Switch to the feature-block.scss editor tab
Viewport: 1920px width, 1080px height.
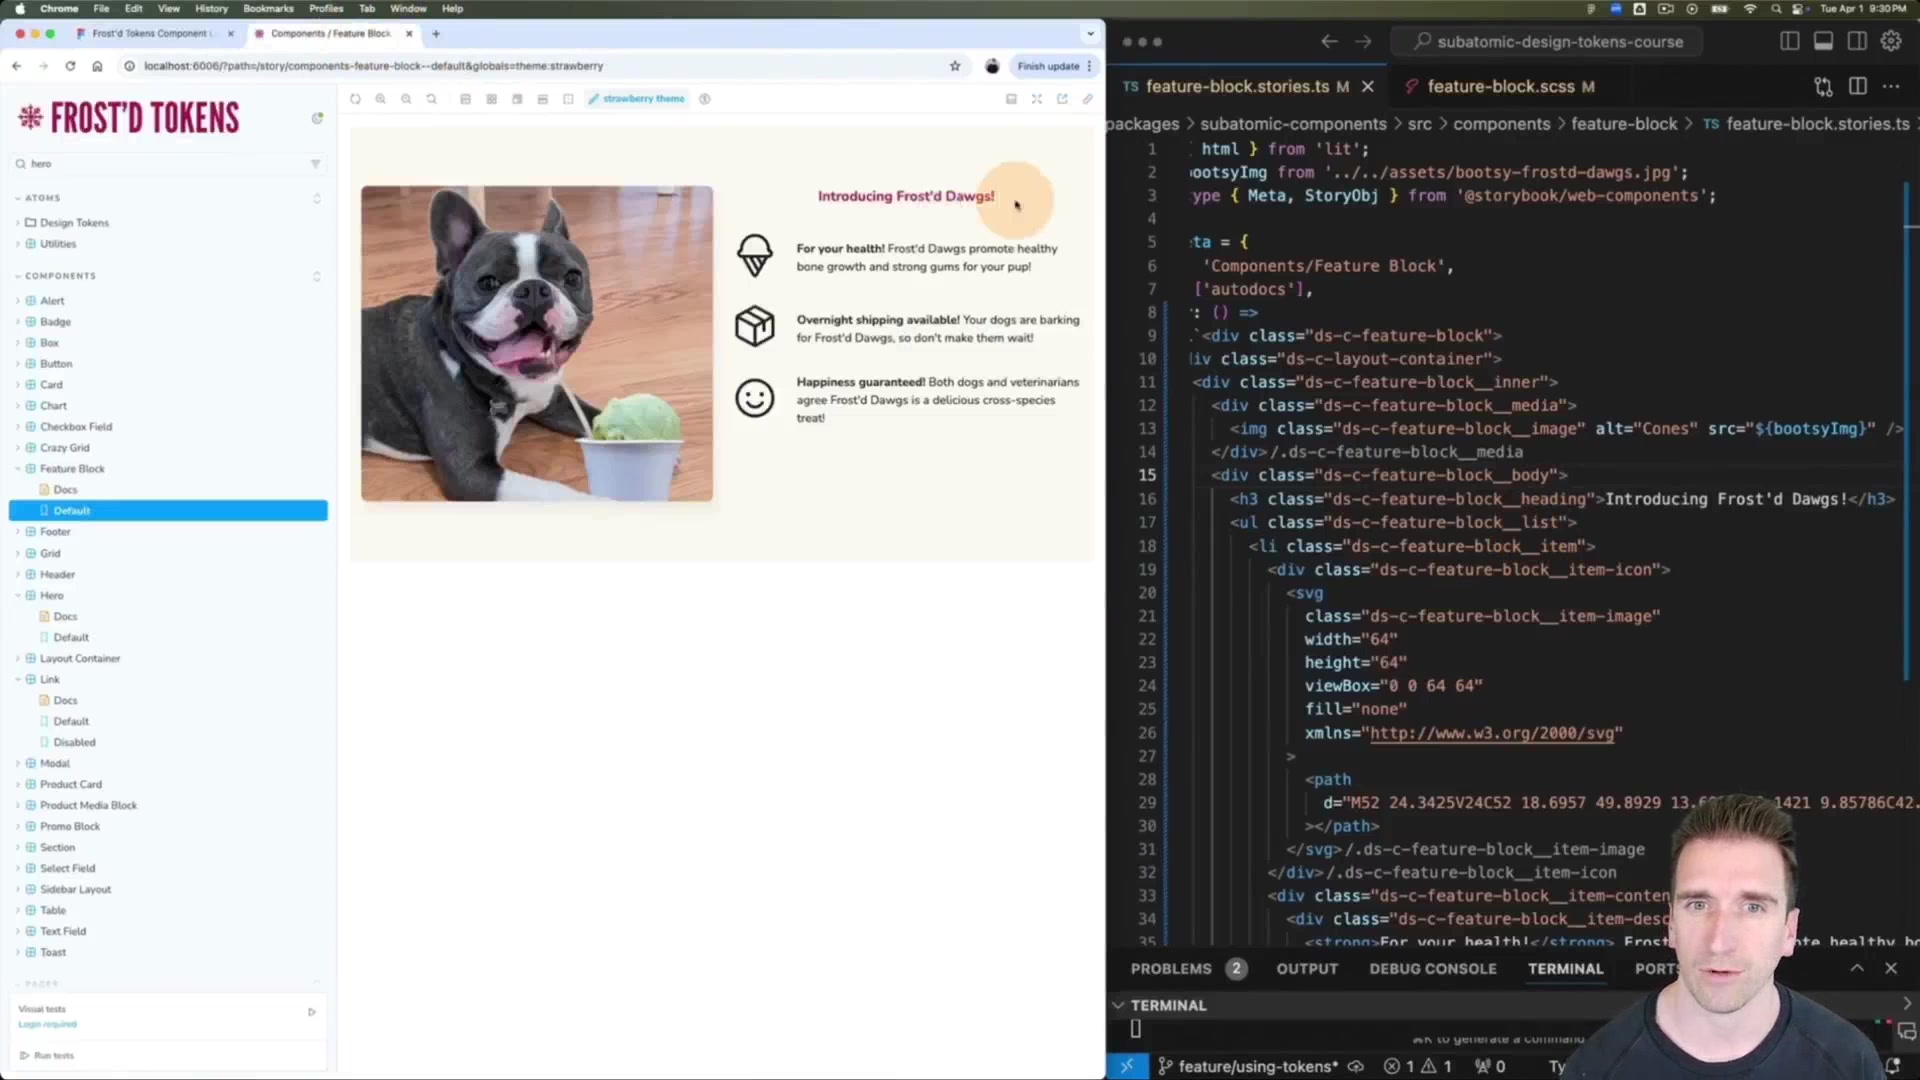point(1500,87)
